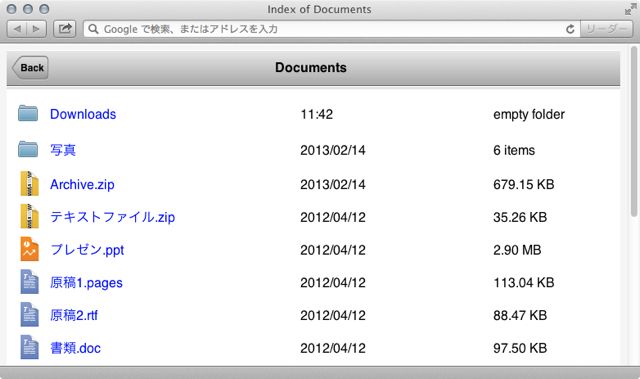Click the date of 原稿2.rtf
This screenshot has height=379, width=640.
pos(333,315)
